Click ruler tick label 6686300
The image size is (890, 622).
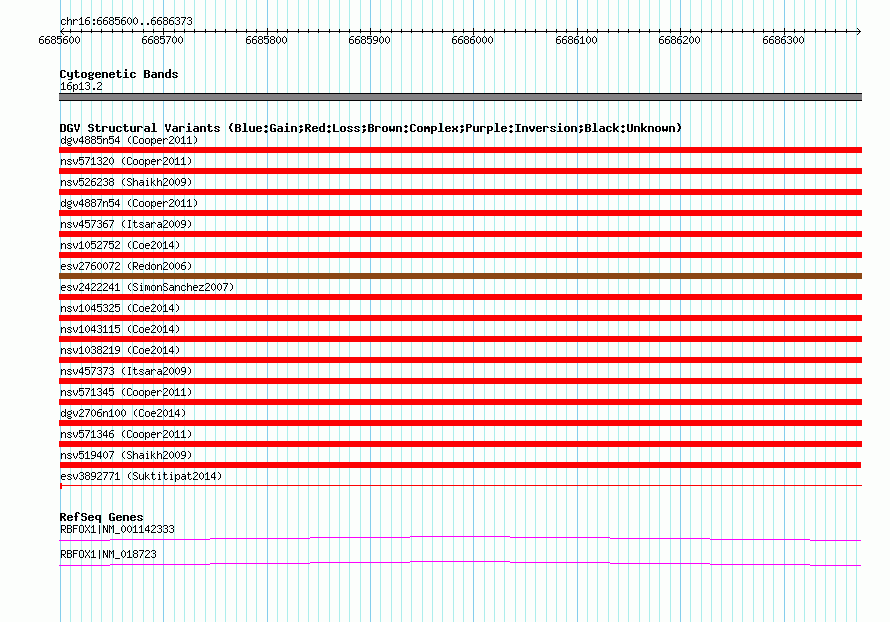(783, 40)
